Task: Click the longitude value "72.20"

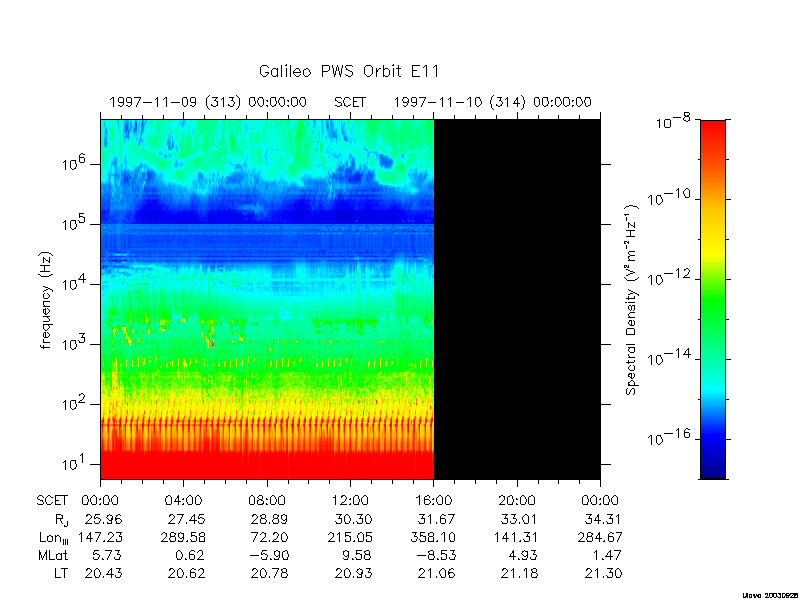Action: coord(269,537)
